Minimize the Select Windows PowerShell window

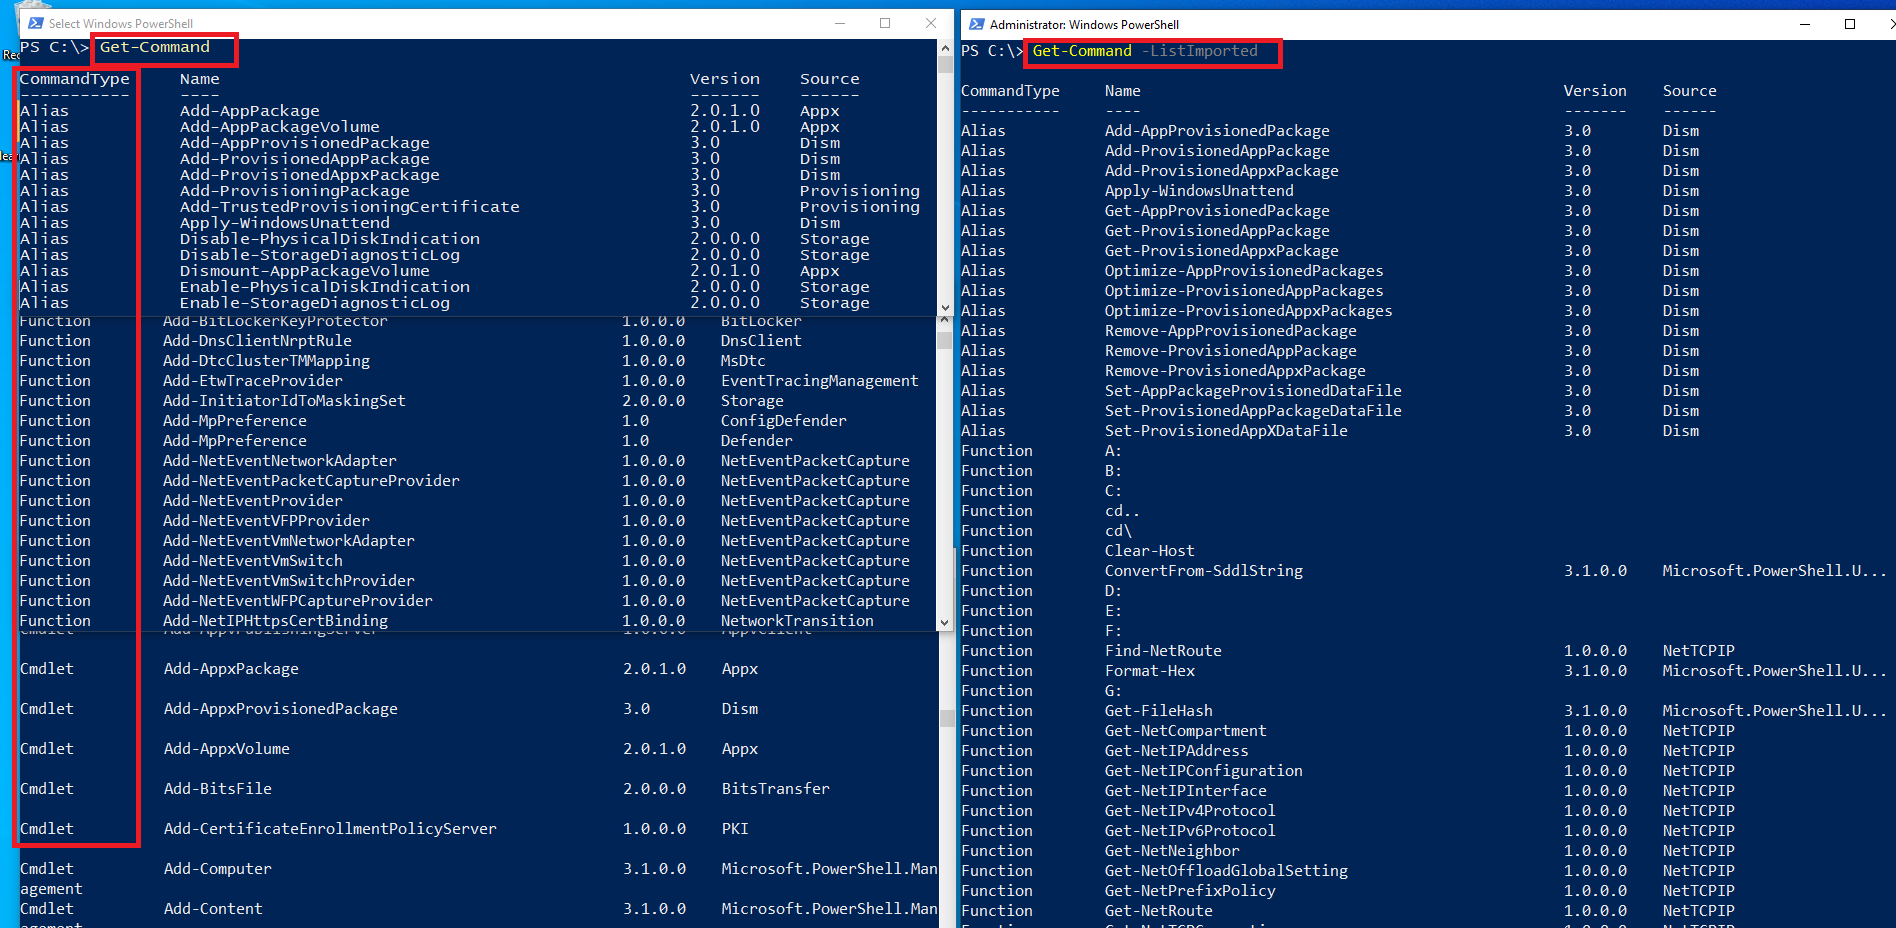tap(838, 22)
